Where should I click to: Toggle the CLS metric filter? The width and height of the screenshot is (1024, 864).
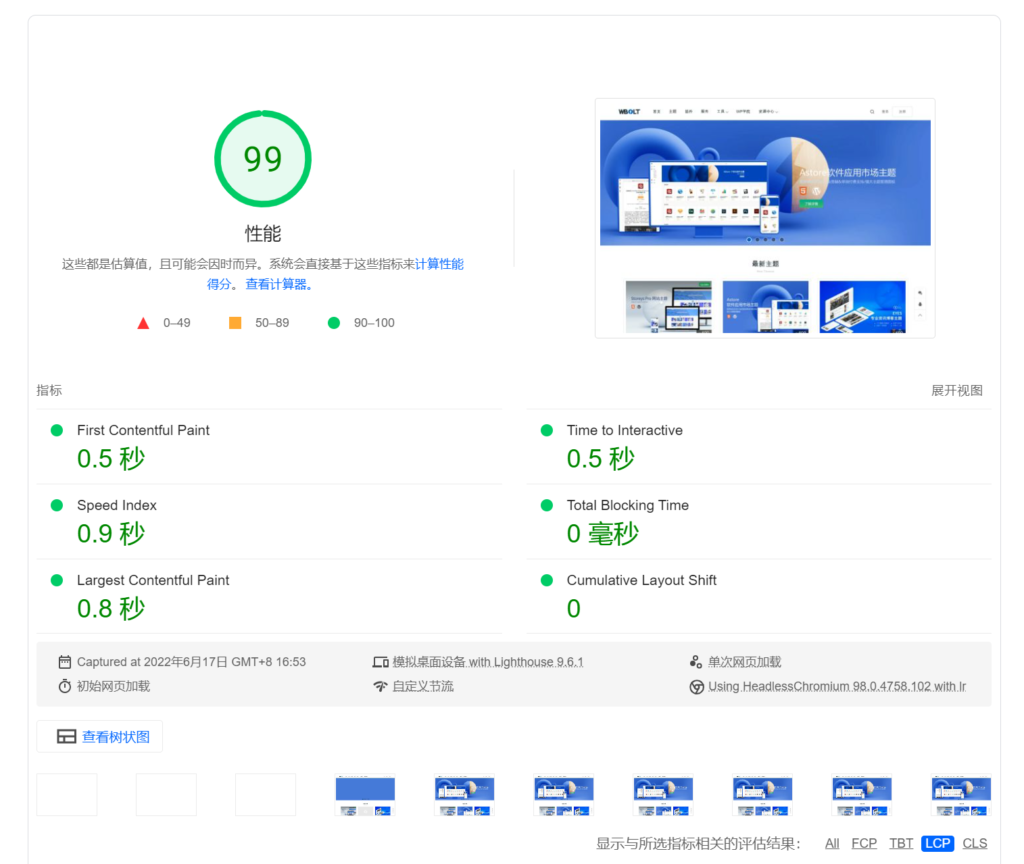pos(975,843)
